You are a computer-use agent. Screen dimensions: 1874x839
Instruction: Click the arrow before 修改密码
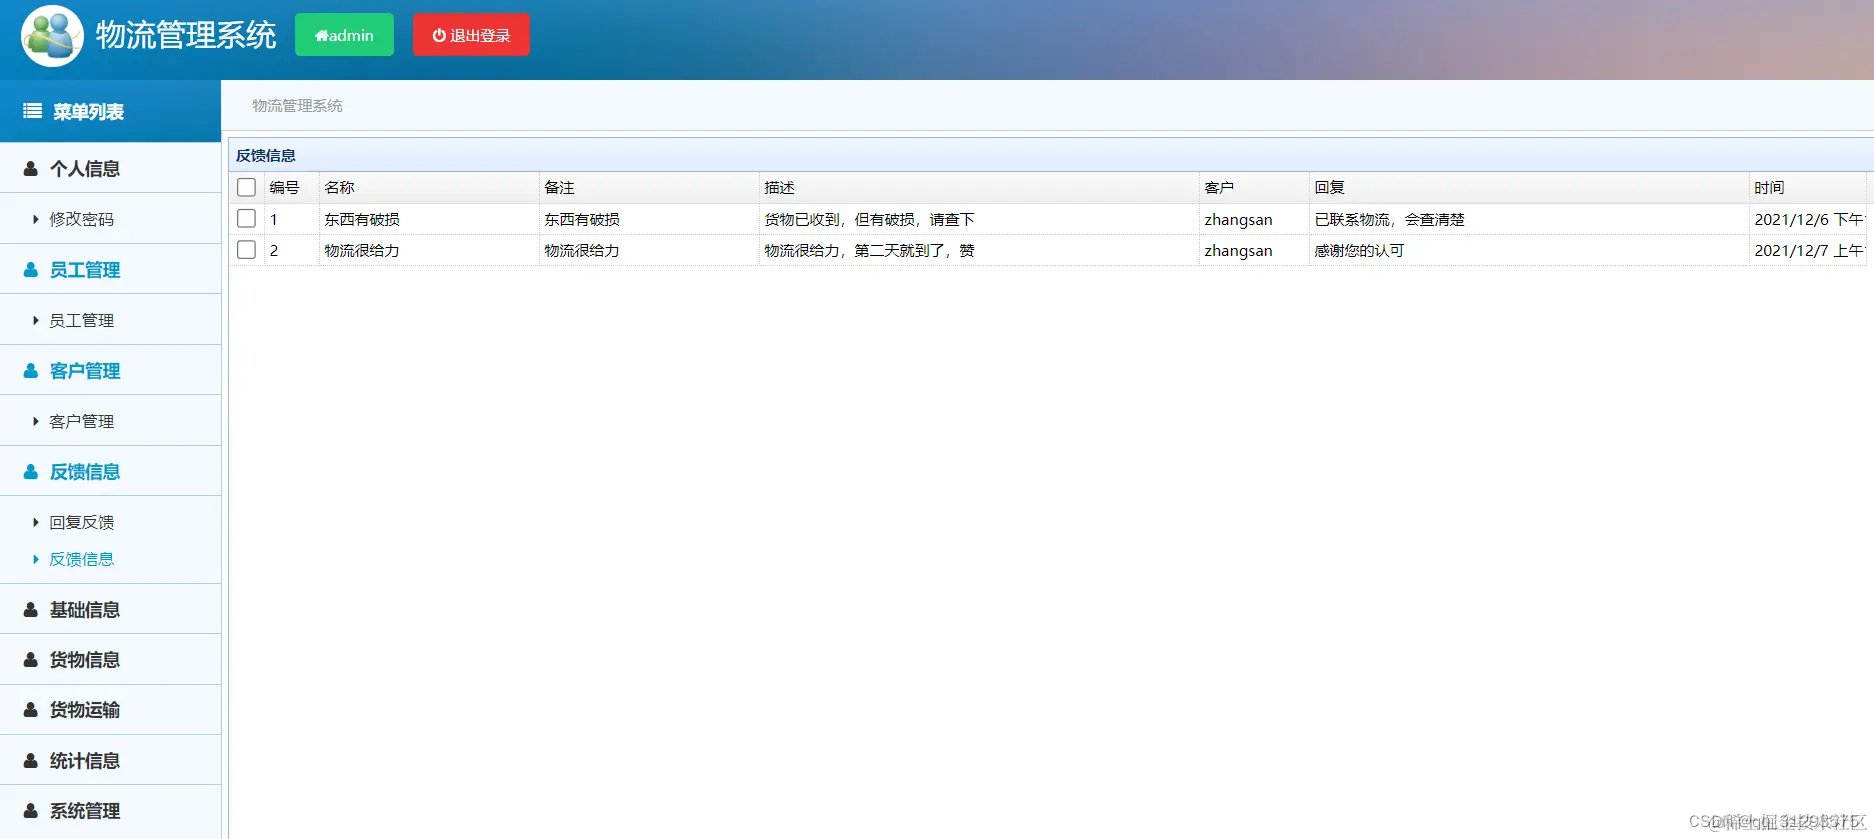tap(36, 219)
